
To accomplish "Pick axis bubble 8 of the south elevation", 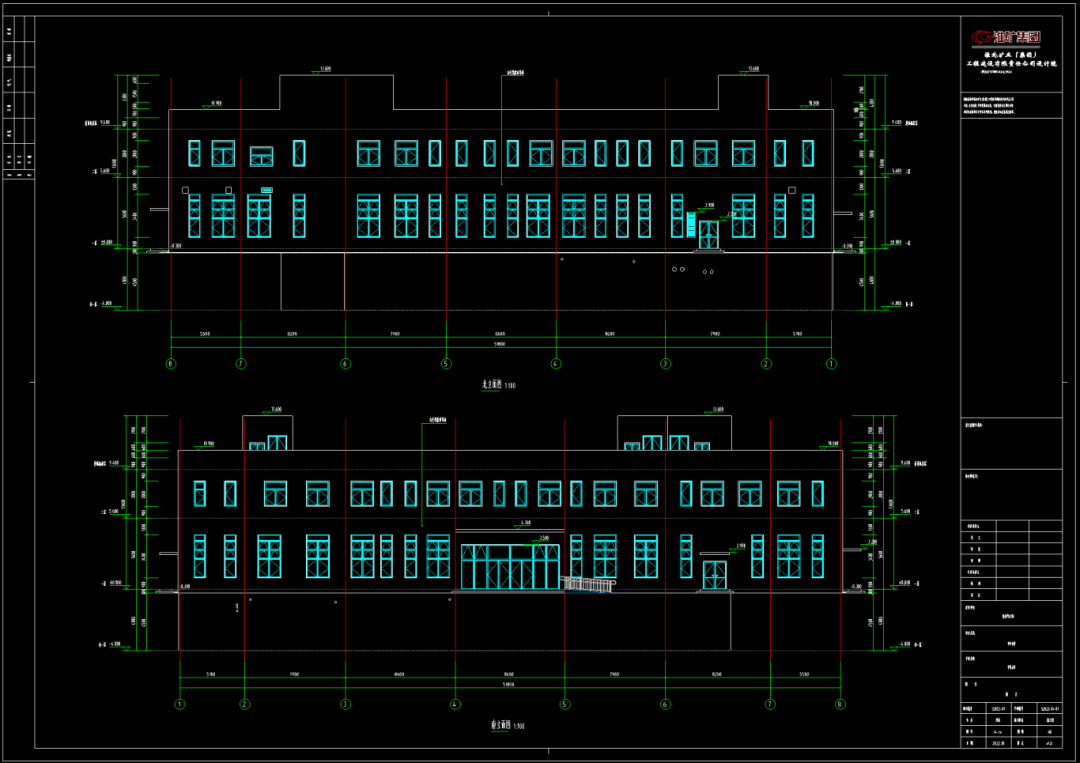I will coord(840,704).
